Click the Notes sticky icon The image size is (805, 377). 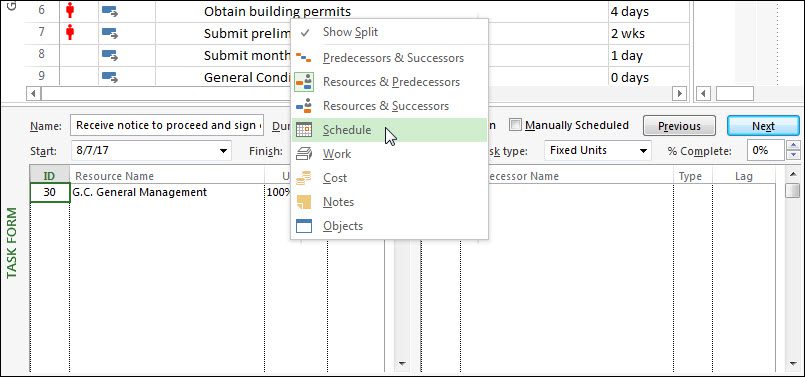coord(304,202)
